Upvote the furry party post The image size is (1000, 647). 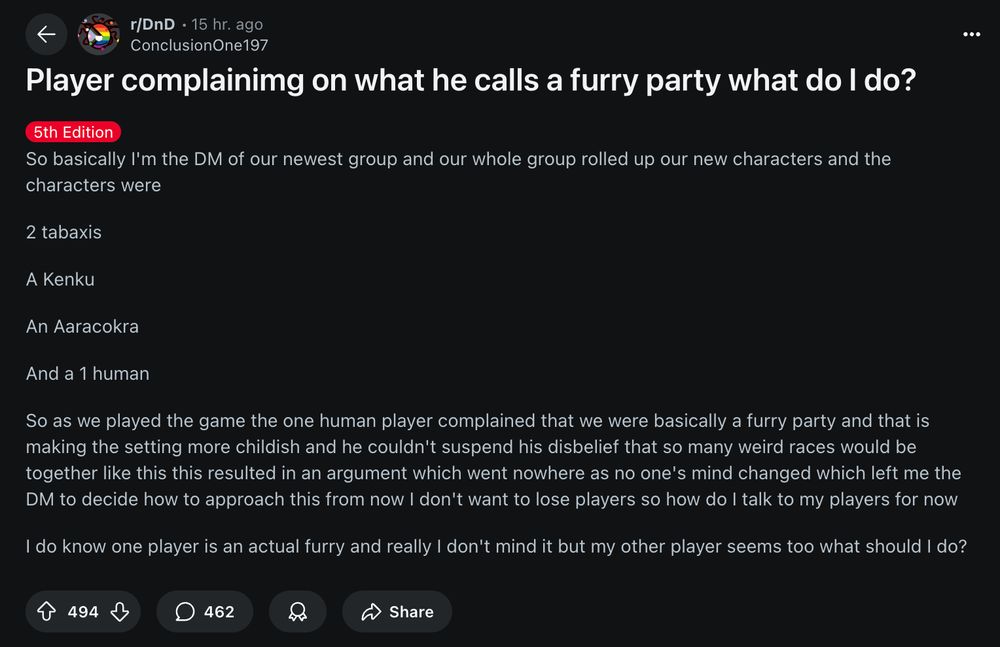coord(46,611)
